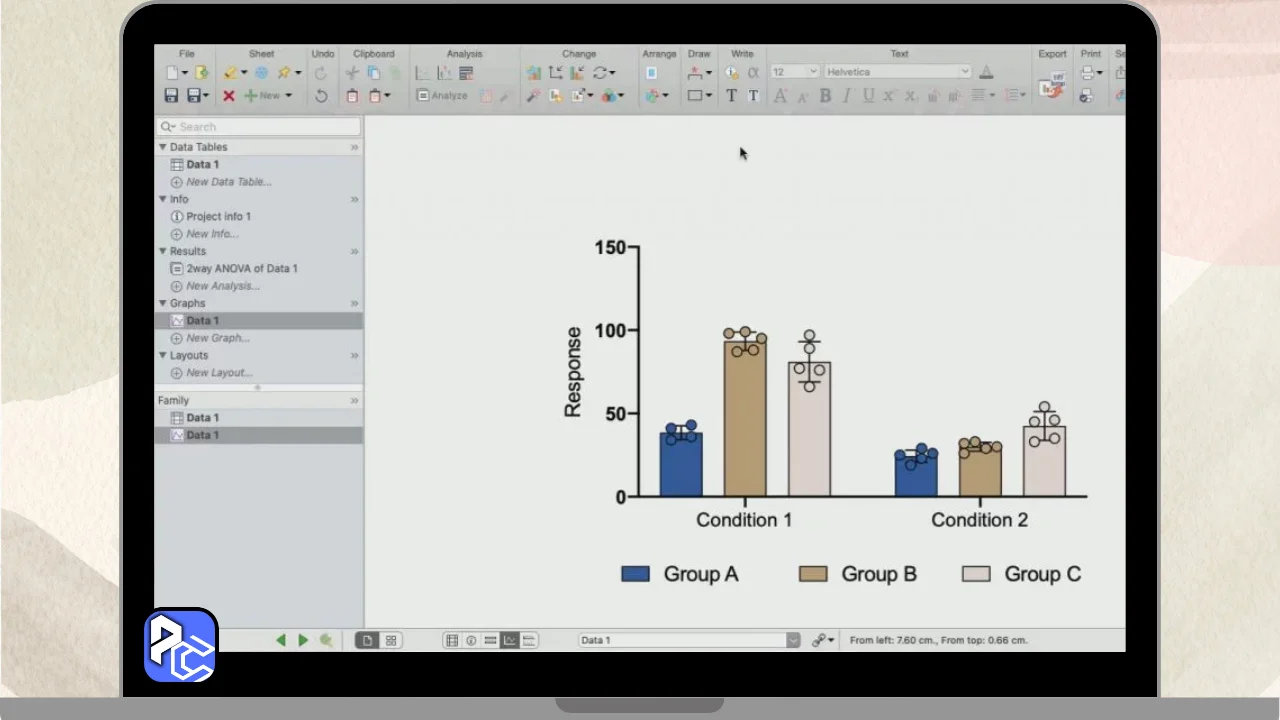Open Project info 1 sheet
This screenshot has height=720, width=1280.
tap(218, 217)
